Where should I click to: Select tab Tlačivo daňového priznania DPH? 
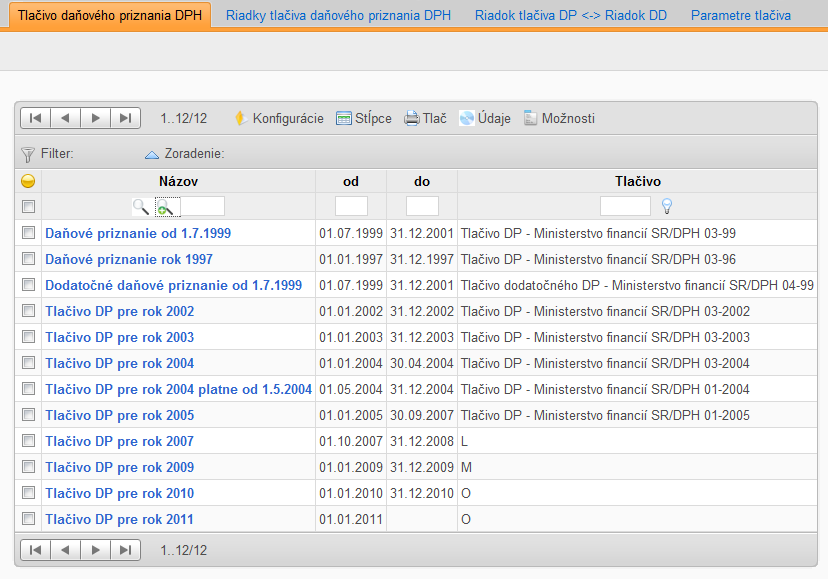(x=110, y=15)
